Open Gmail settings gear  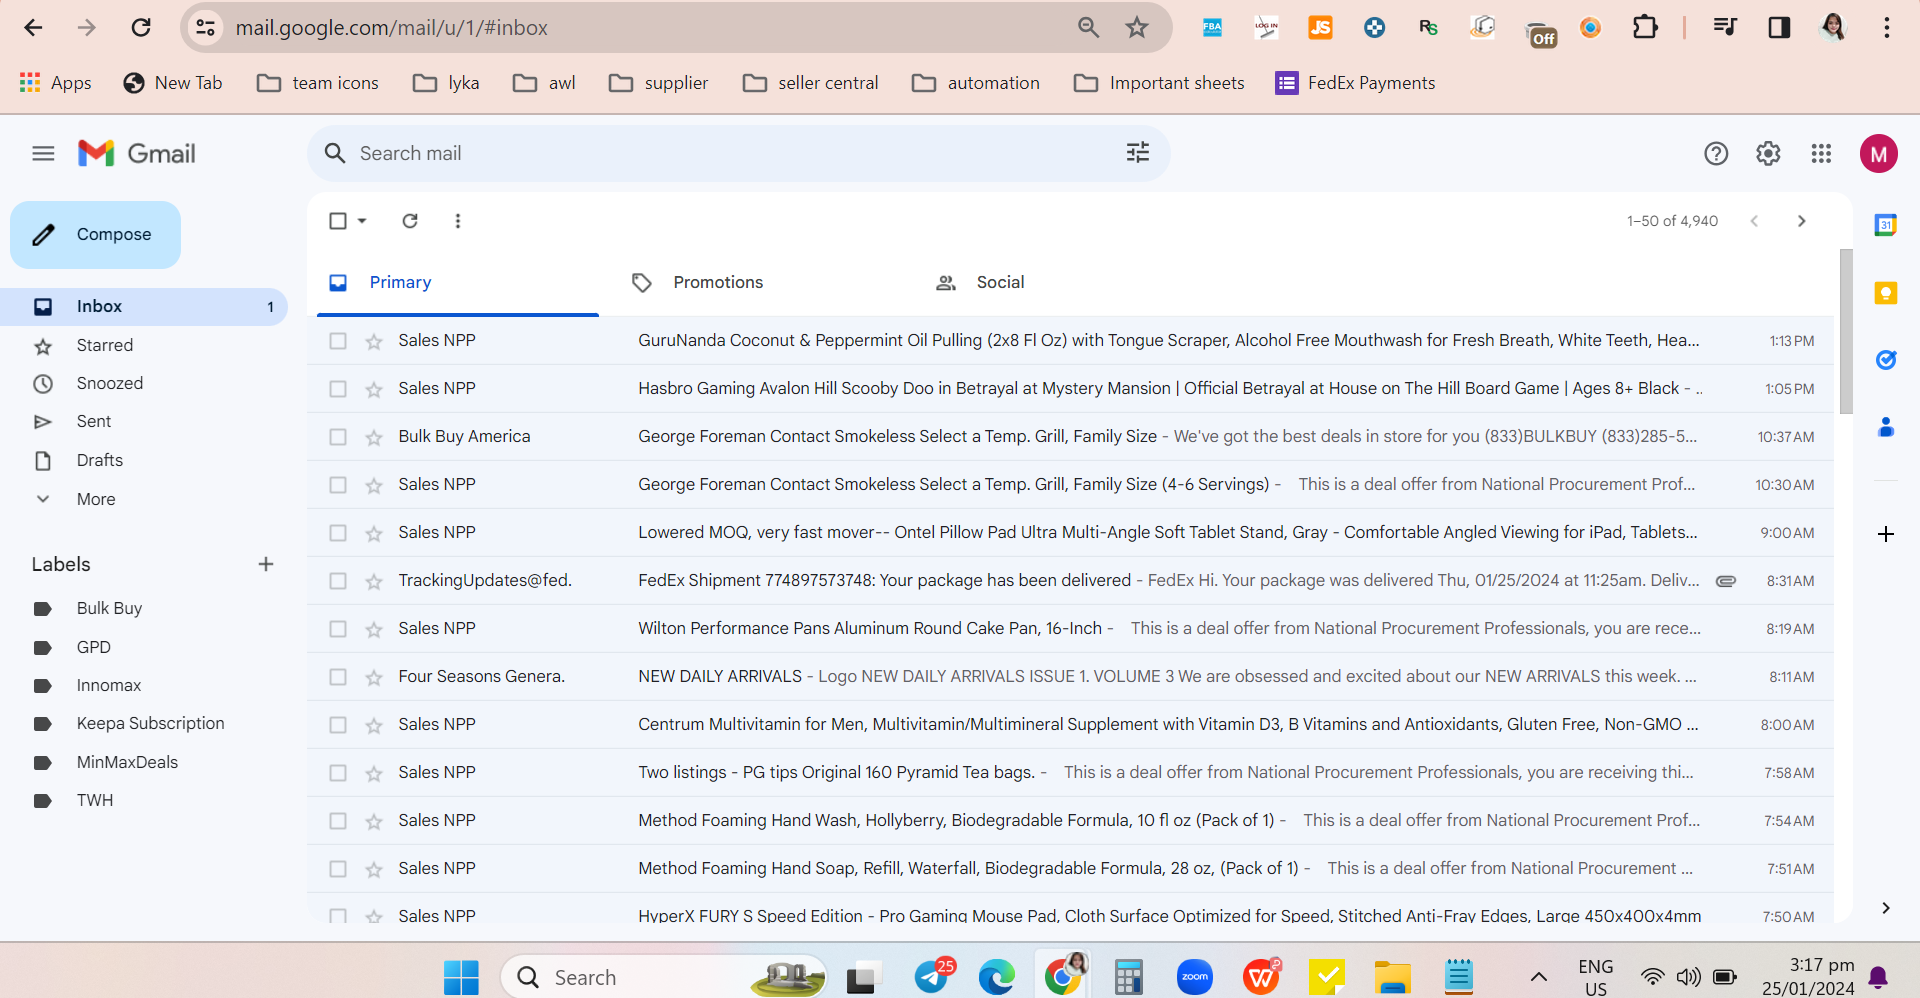coord(1768,153)
